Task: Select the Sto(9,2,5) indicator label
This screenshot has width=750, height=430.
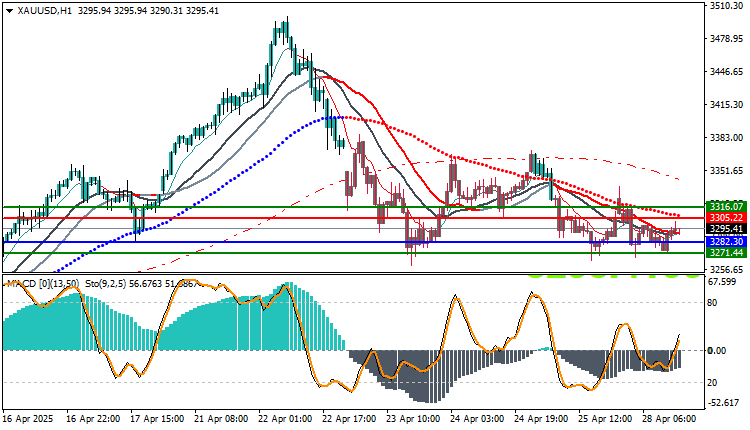Action: [x=106, y=284]
